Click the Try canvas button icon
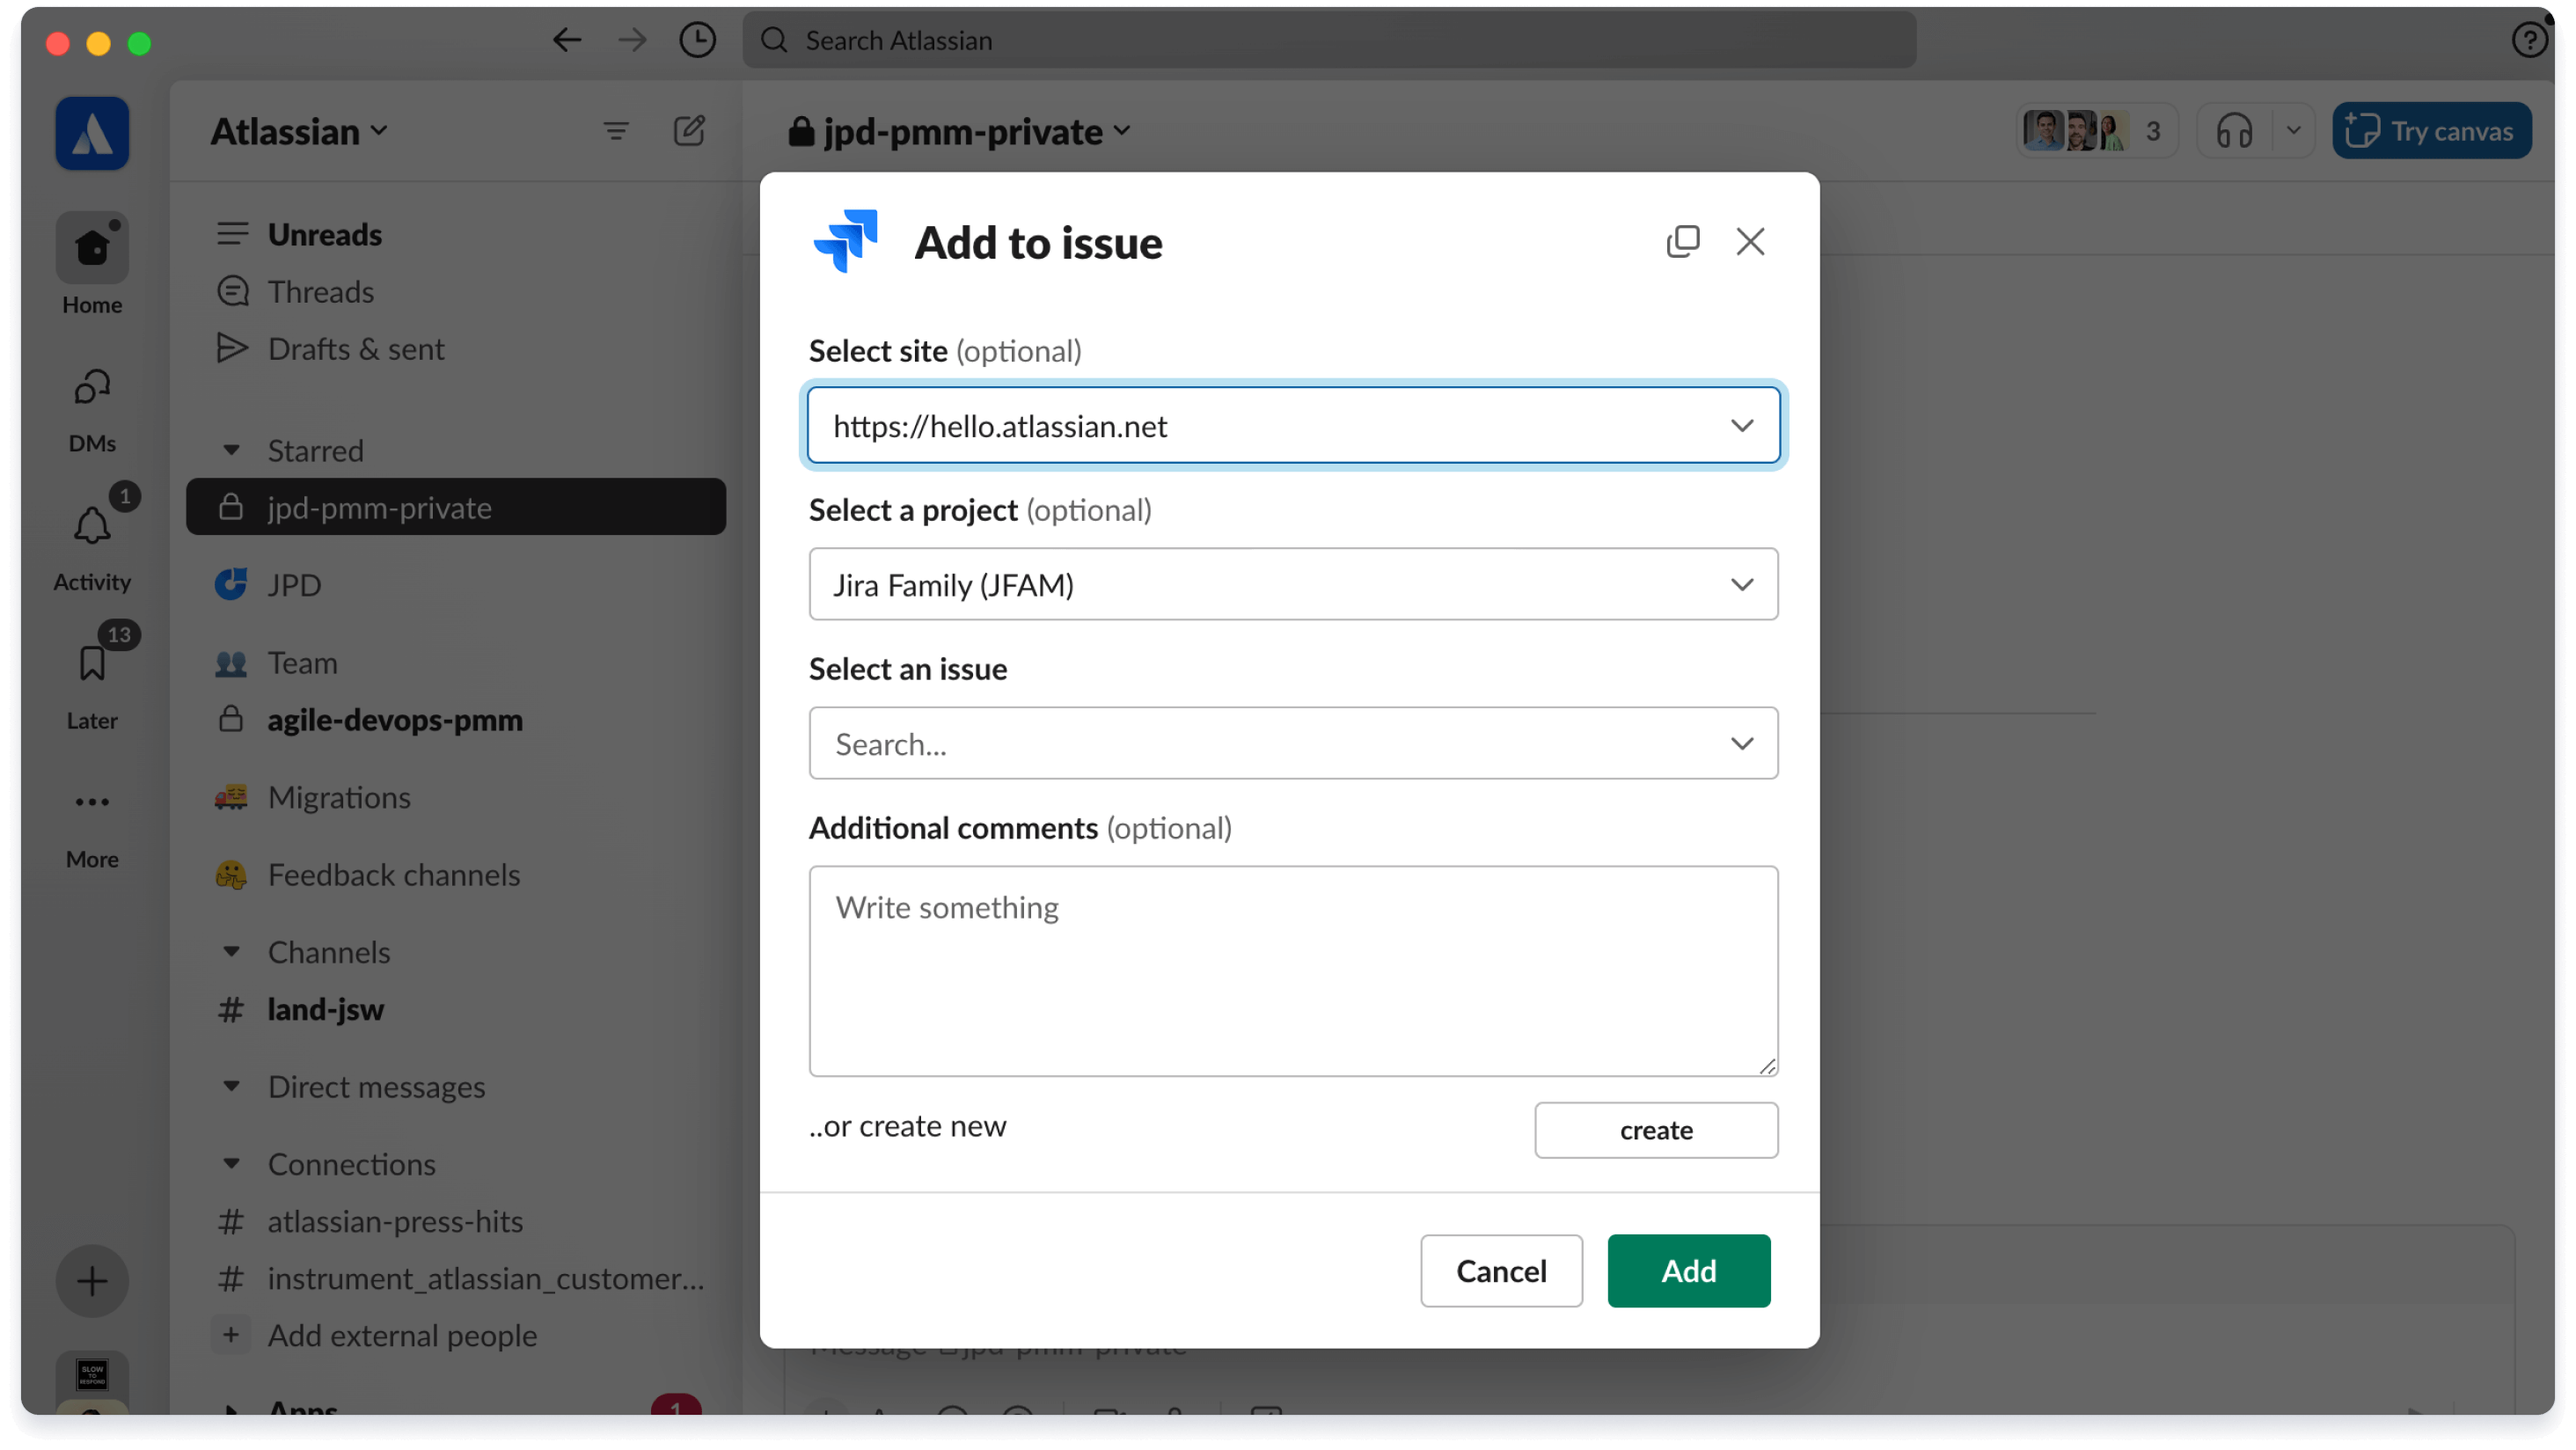 point(2362,131)
